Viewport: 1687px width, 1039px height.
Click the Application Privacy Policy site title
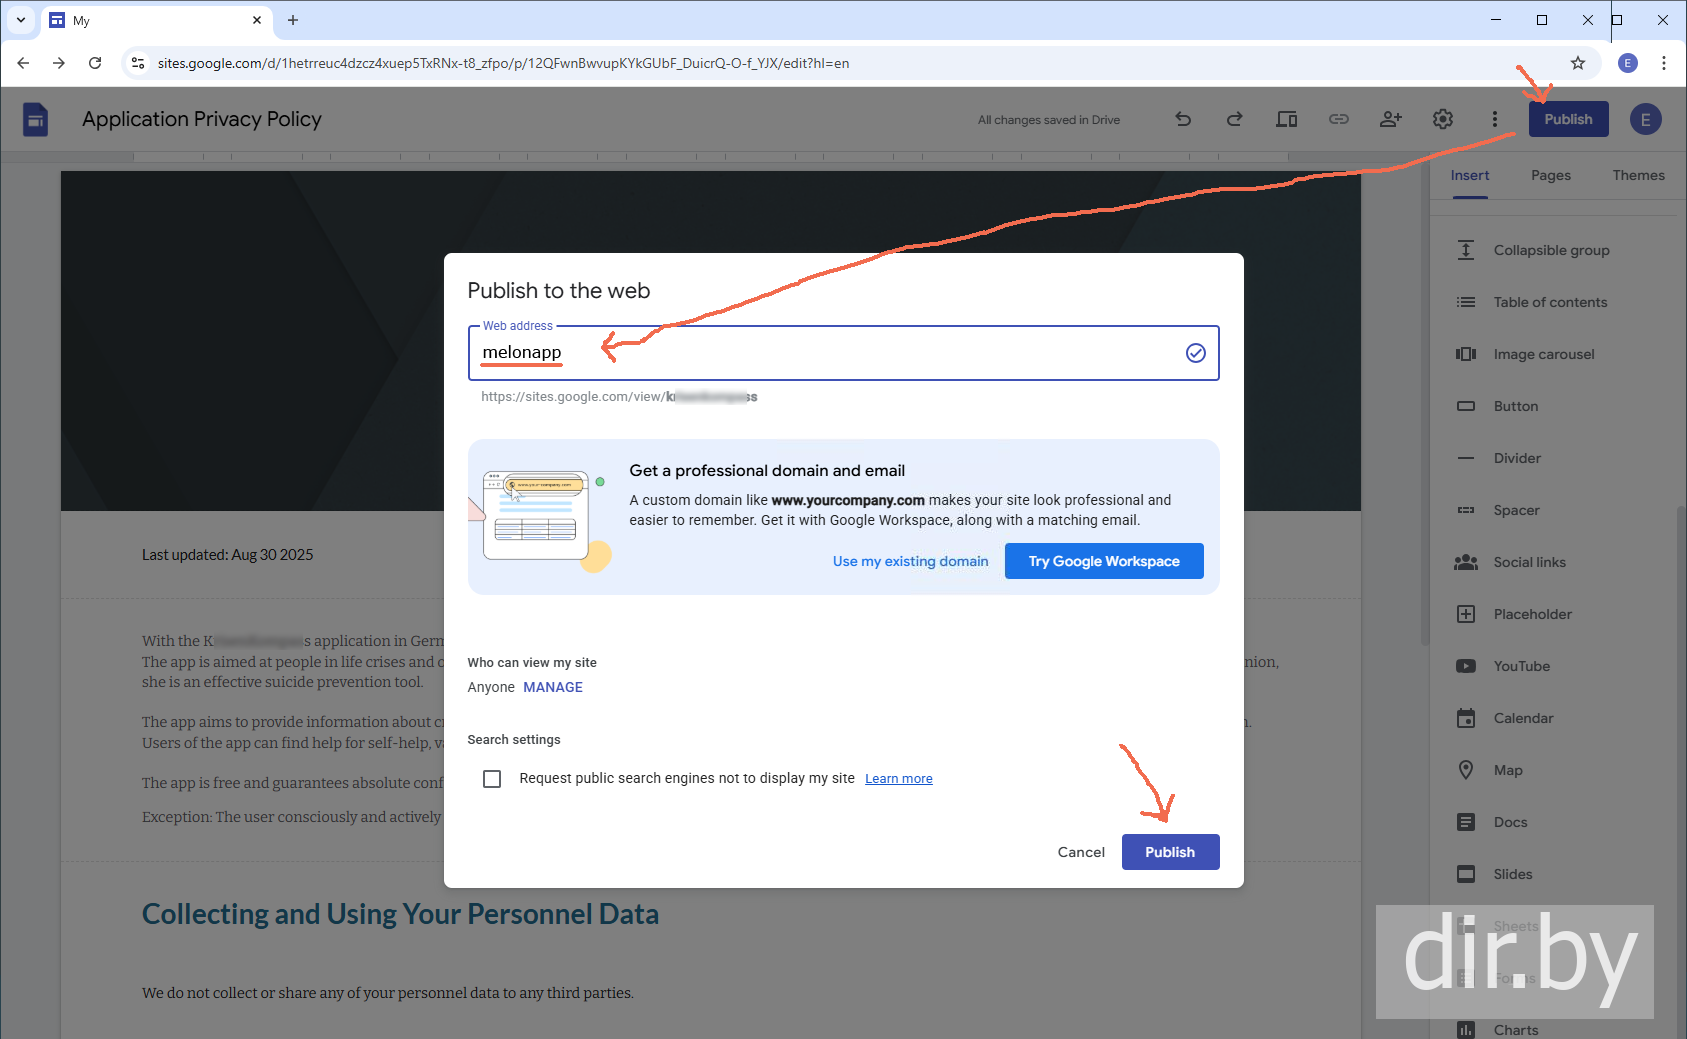click(x=202, y=119)
